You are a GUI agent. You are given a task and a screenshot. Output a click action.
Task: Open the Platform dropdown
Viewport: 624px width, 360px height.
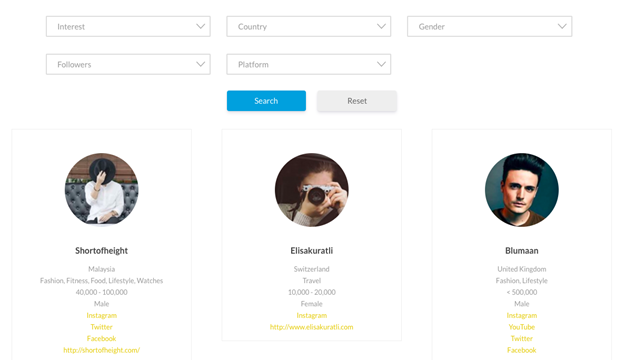(309, 64)
